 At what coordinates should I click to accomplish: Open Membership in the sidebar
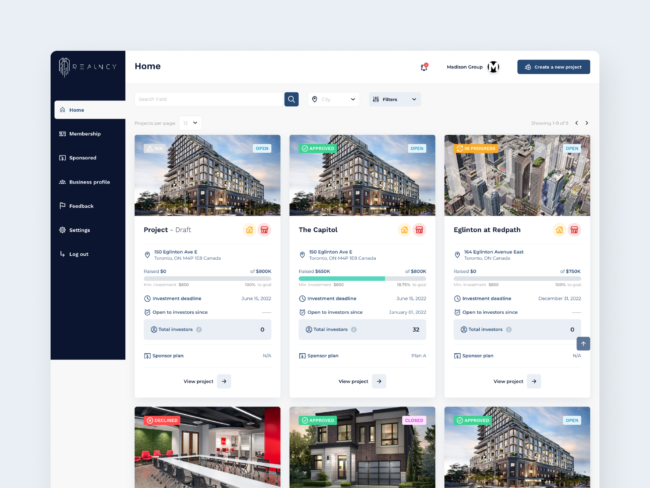click(85, 133)
